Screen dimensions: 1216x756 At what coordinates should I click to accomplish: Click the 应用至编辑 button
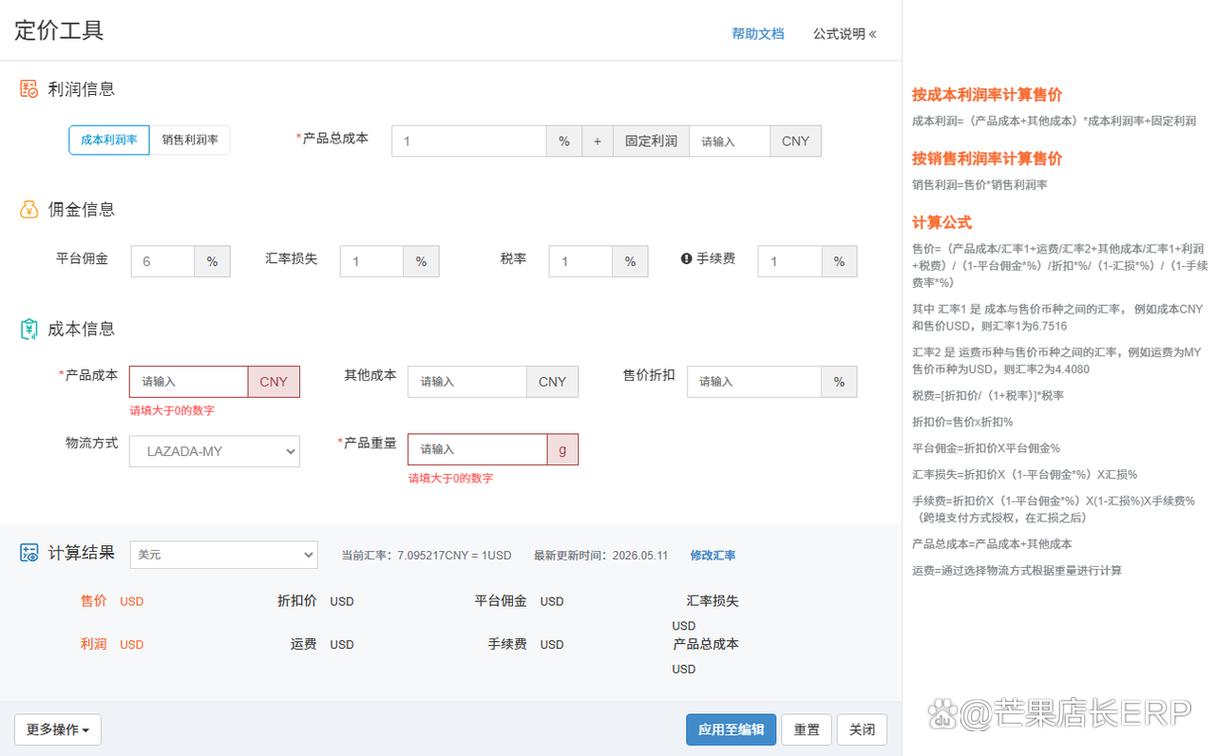(731, 730)
